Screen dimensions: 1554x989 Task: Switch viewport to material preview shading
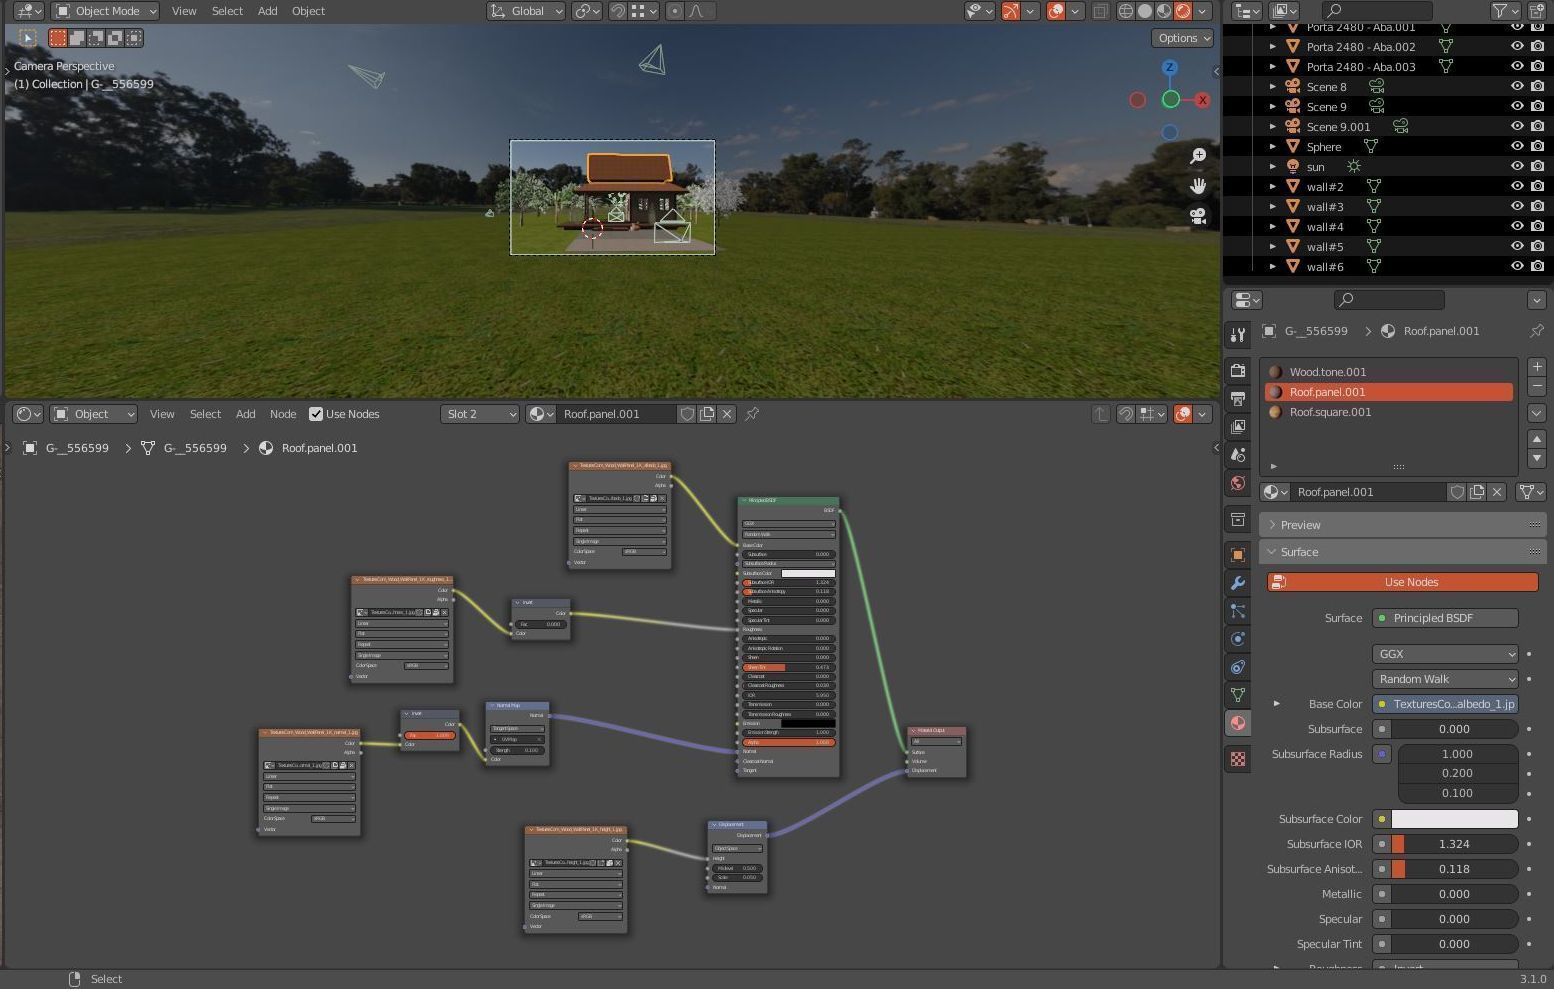click(1164, 11)
